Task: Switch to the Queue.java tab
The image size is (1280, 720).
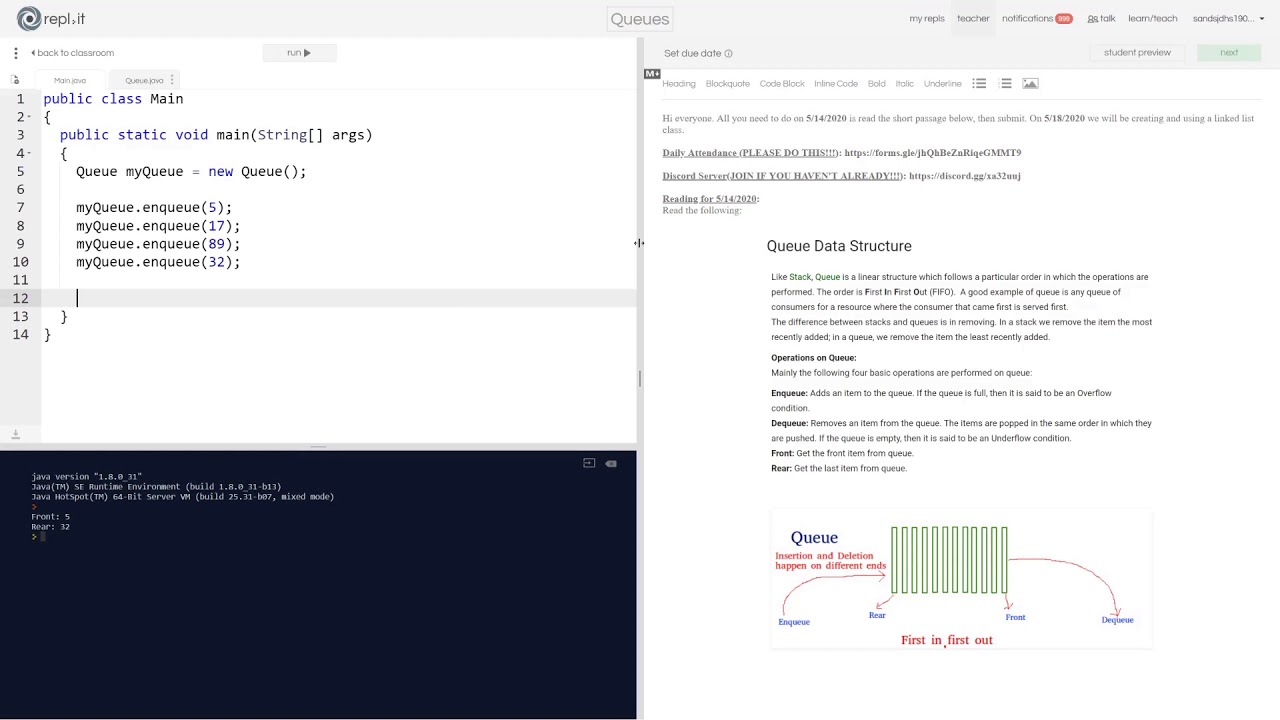Action: pos(144,80)
